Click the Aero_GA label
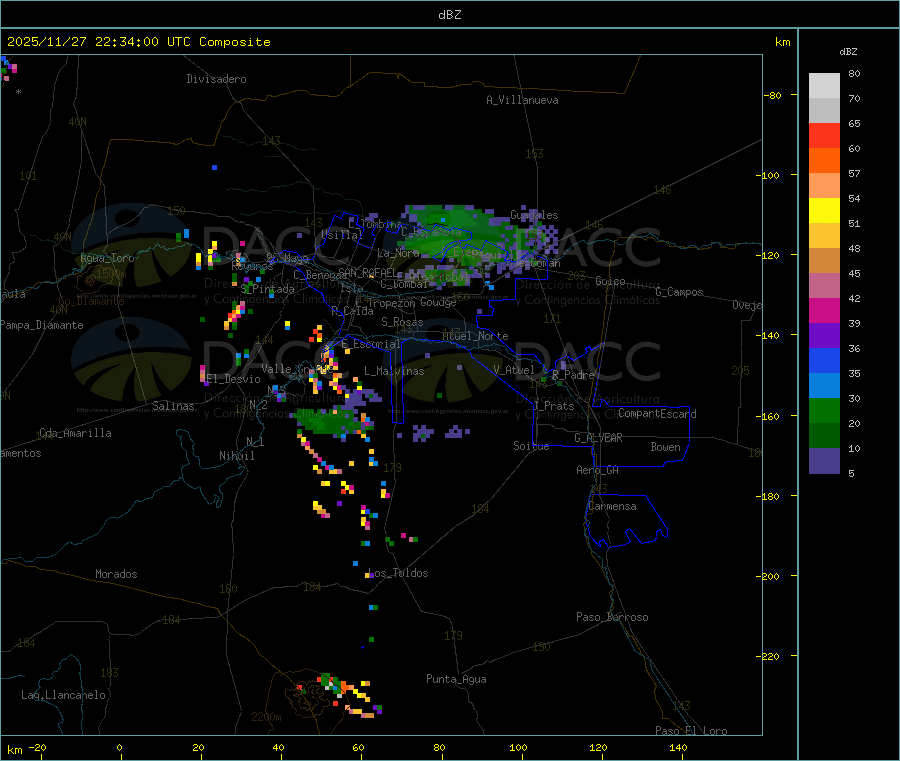Image resolution: width=900 pixels, height=761 pixels. [598, 470]
